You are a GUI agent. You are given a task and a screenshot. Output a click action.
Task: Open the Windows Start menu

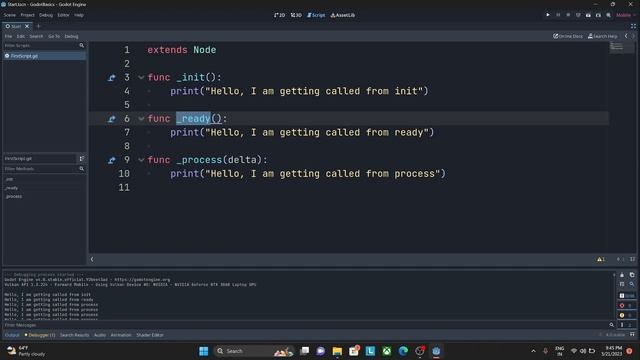(204, 351)
